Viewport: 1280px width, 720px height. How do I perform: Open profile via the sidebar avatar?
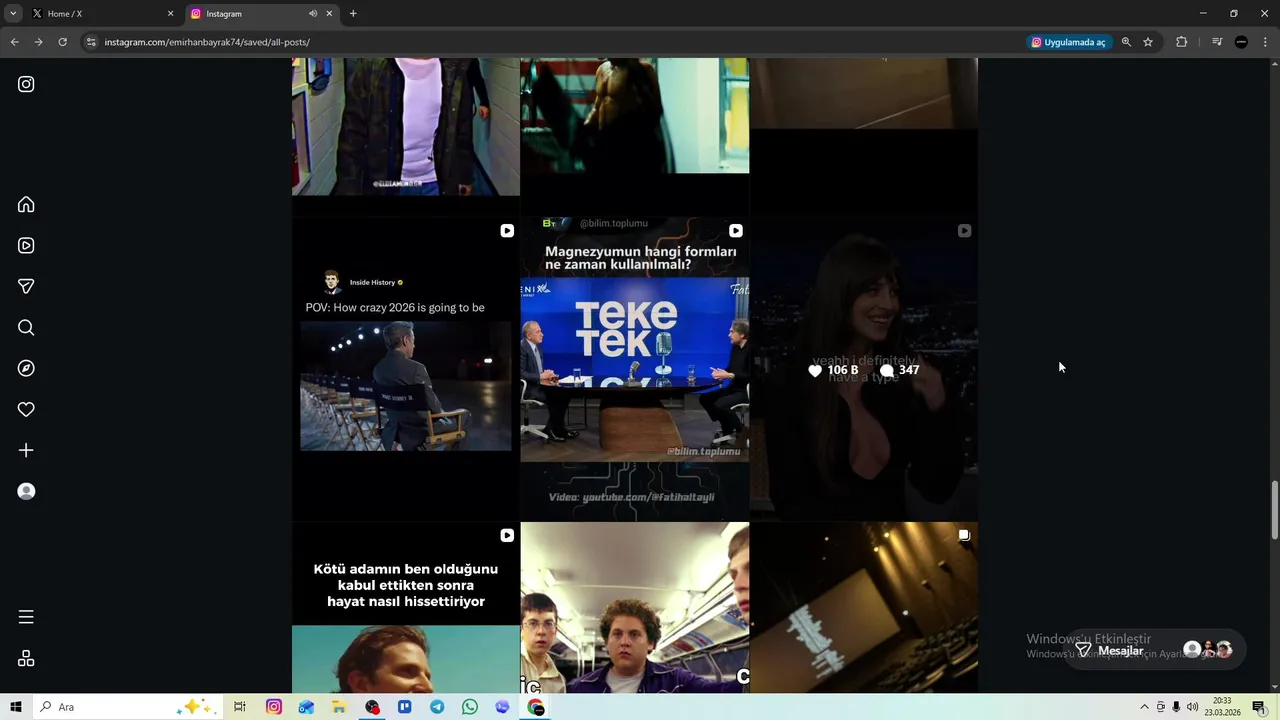26,491
